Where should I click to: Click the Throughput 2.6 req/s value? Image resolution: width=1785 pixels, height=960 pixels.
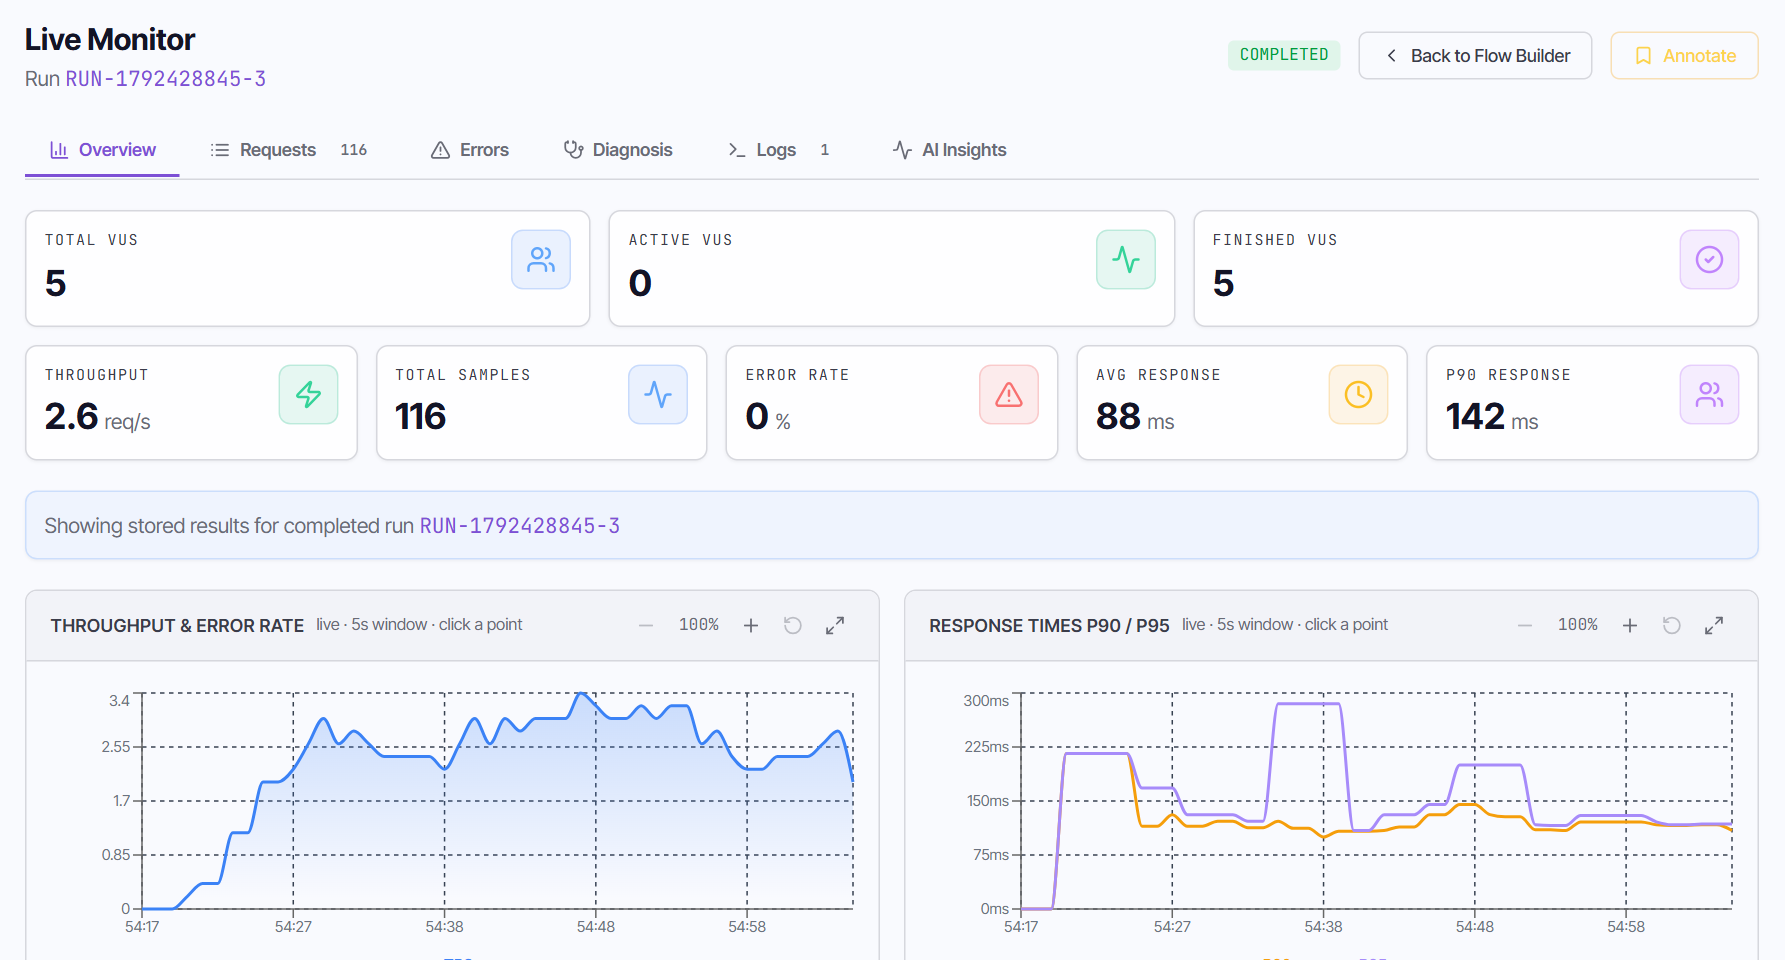click(x=98, y=417)
